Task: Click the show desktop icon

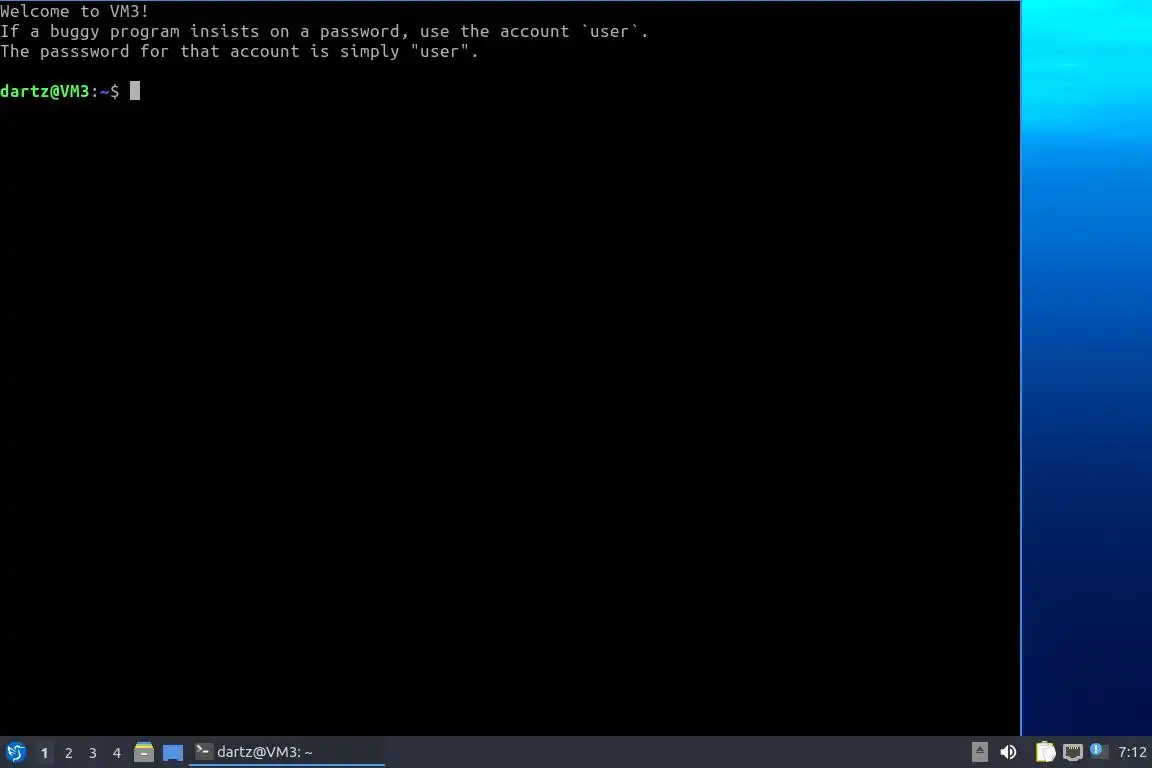Action: [173, 753]
